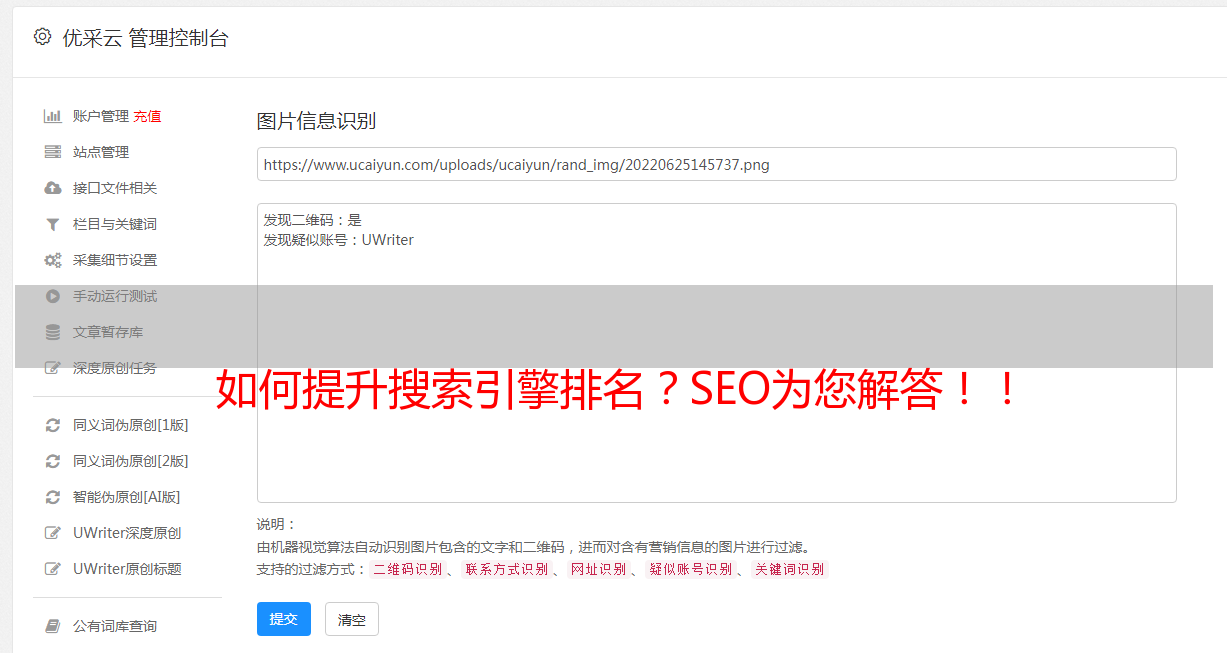Click the 二维码识别 tag
Viewport: 1227px width, 653px height.
(407, 569)
